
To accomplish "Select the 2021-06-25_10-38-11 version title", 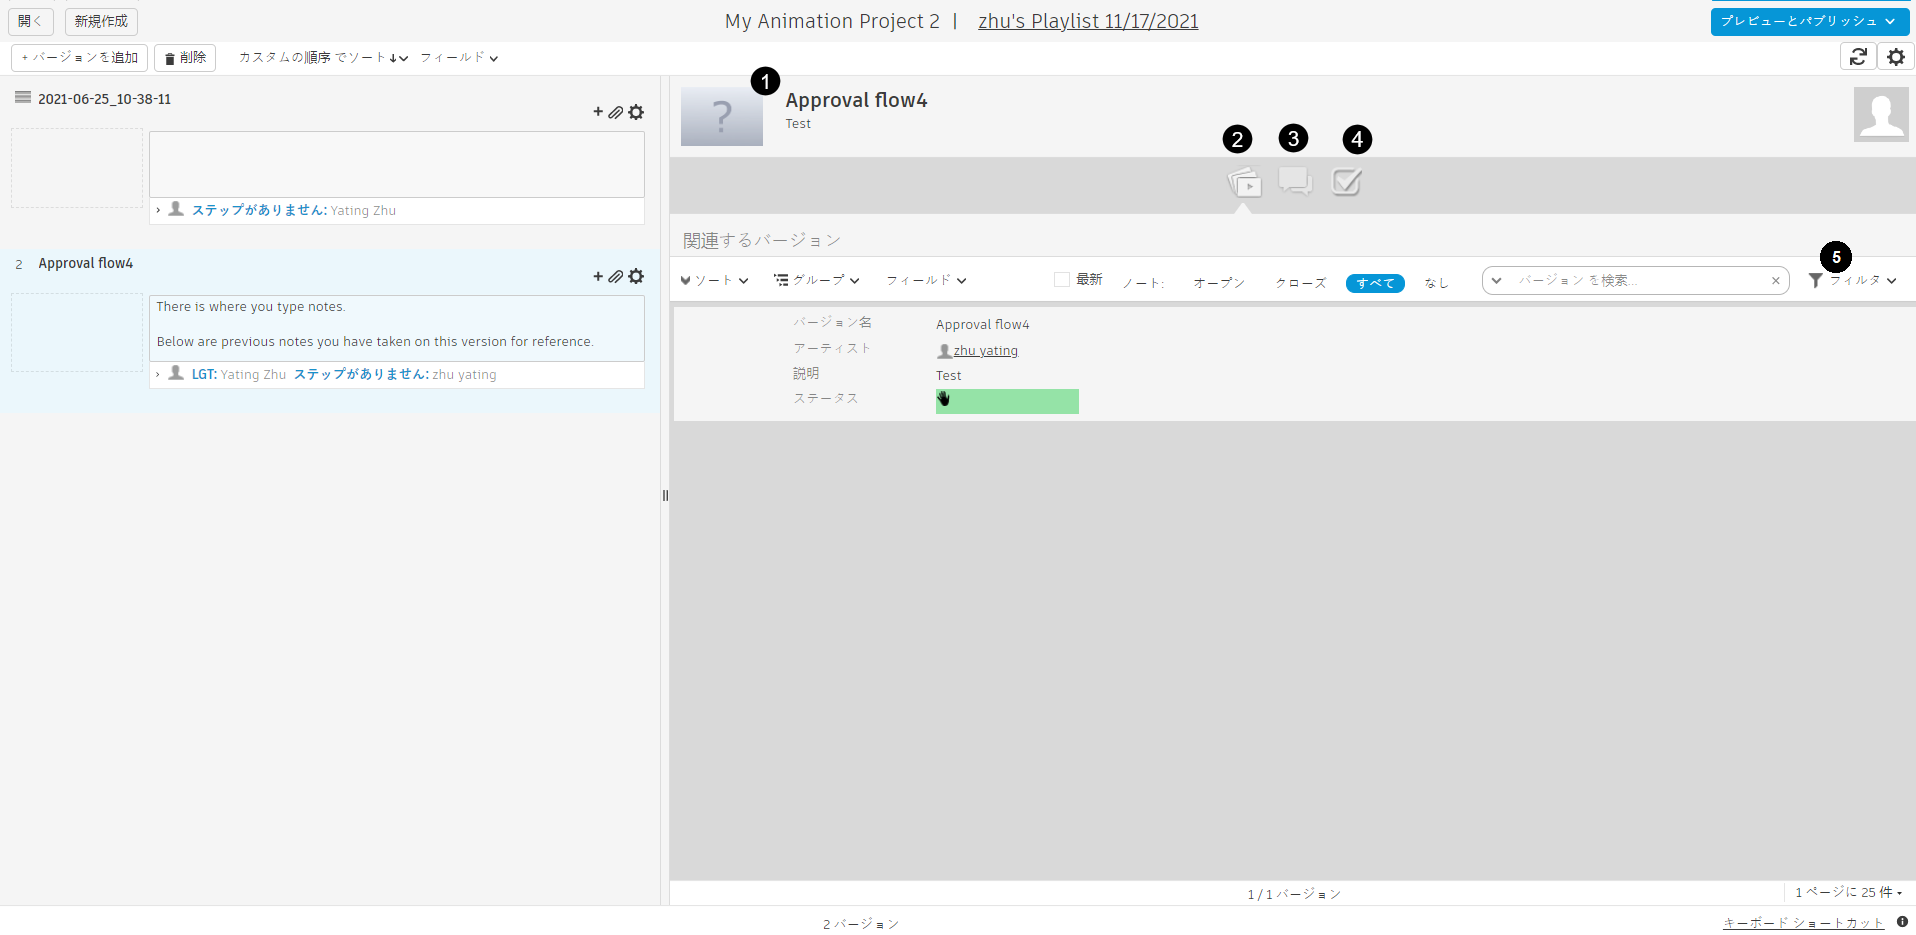I will click(105, 99).
